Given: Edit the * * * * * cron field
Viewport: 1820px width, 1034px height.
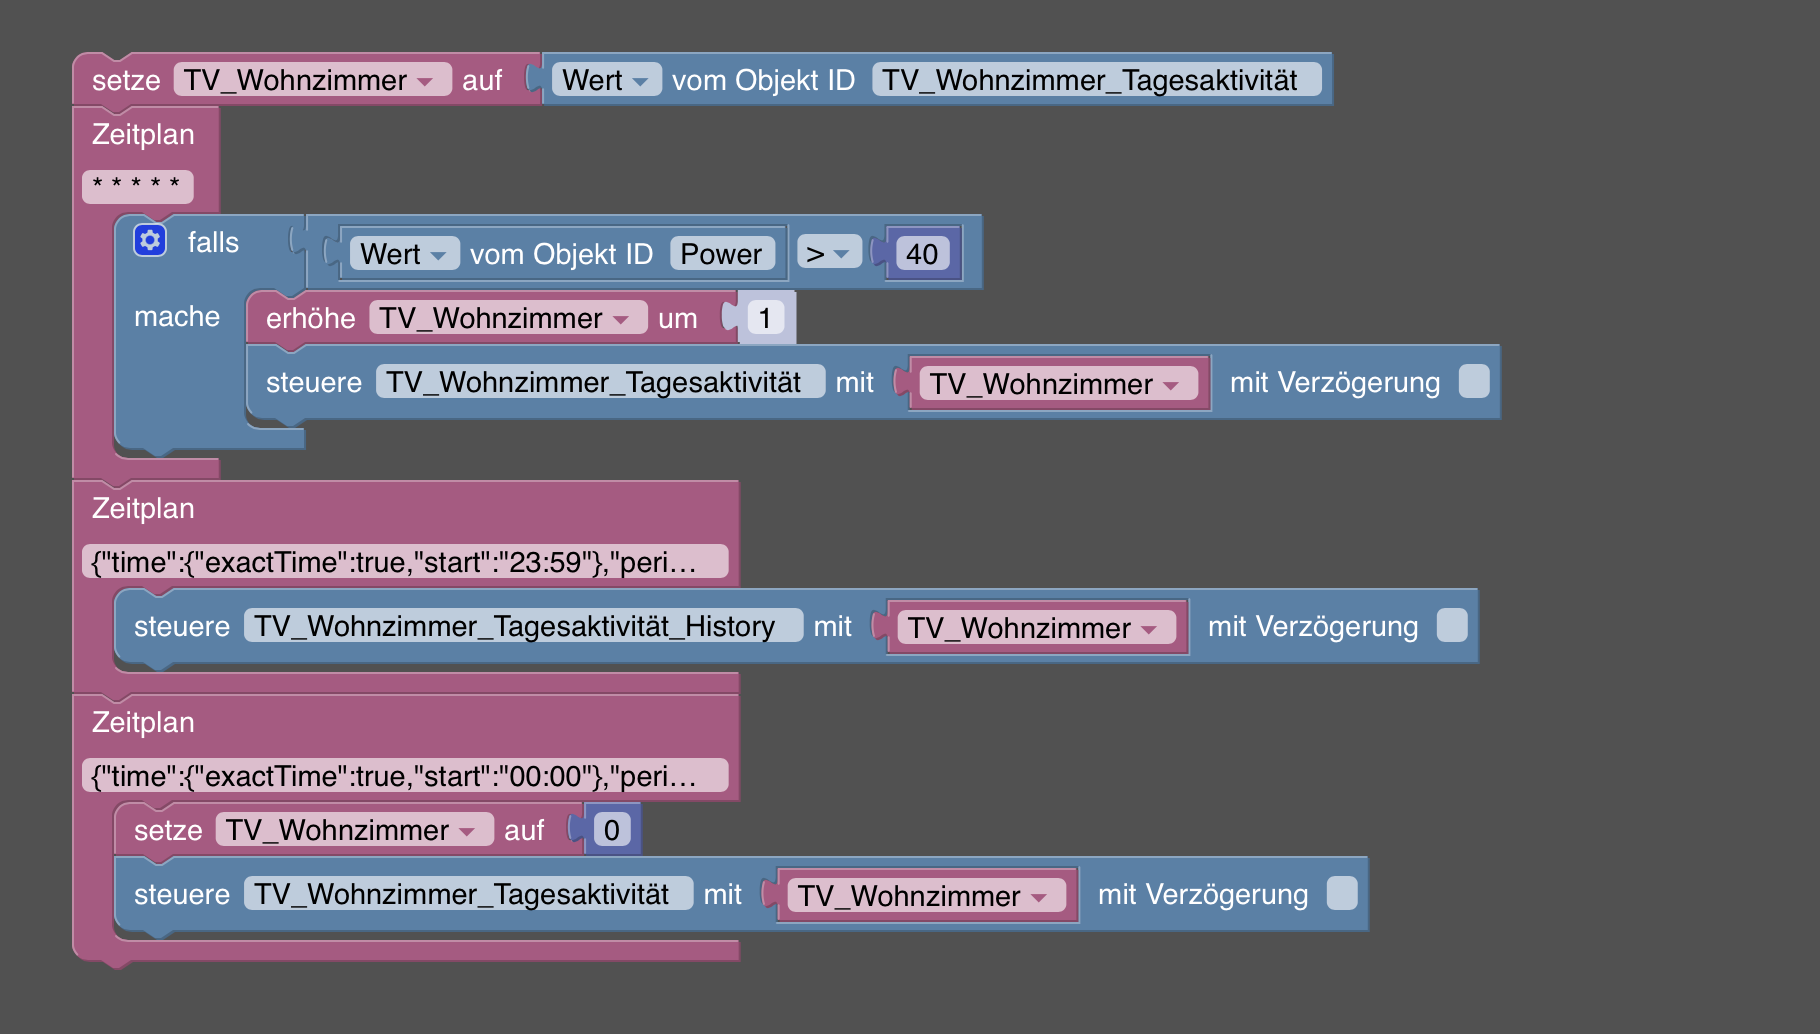Looking at the screenshot, I should (138, 186).
